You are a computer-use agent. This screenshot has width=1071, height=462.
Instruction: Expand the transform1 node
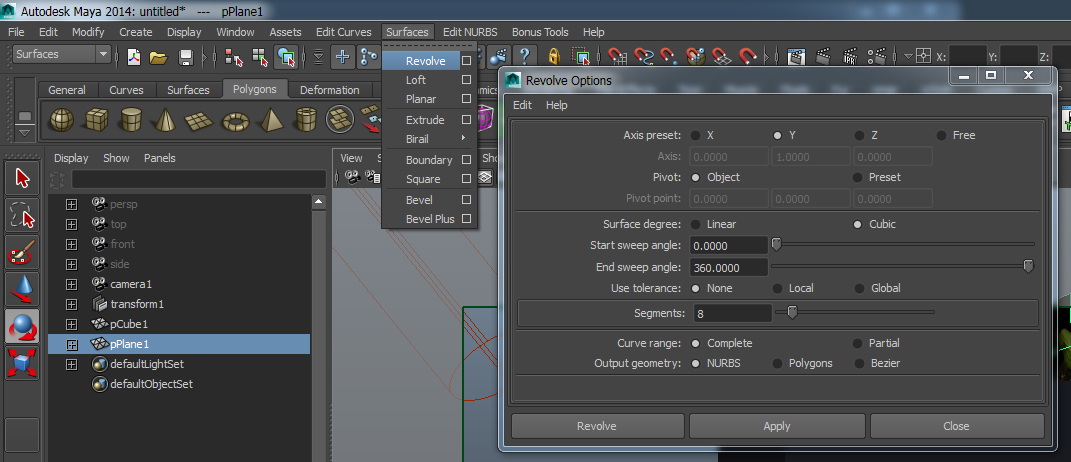click(72, 304)
